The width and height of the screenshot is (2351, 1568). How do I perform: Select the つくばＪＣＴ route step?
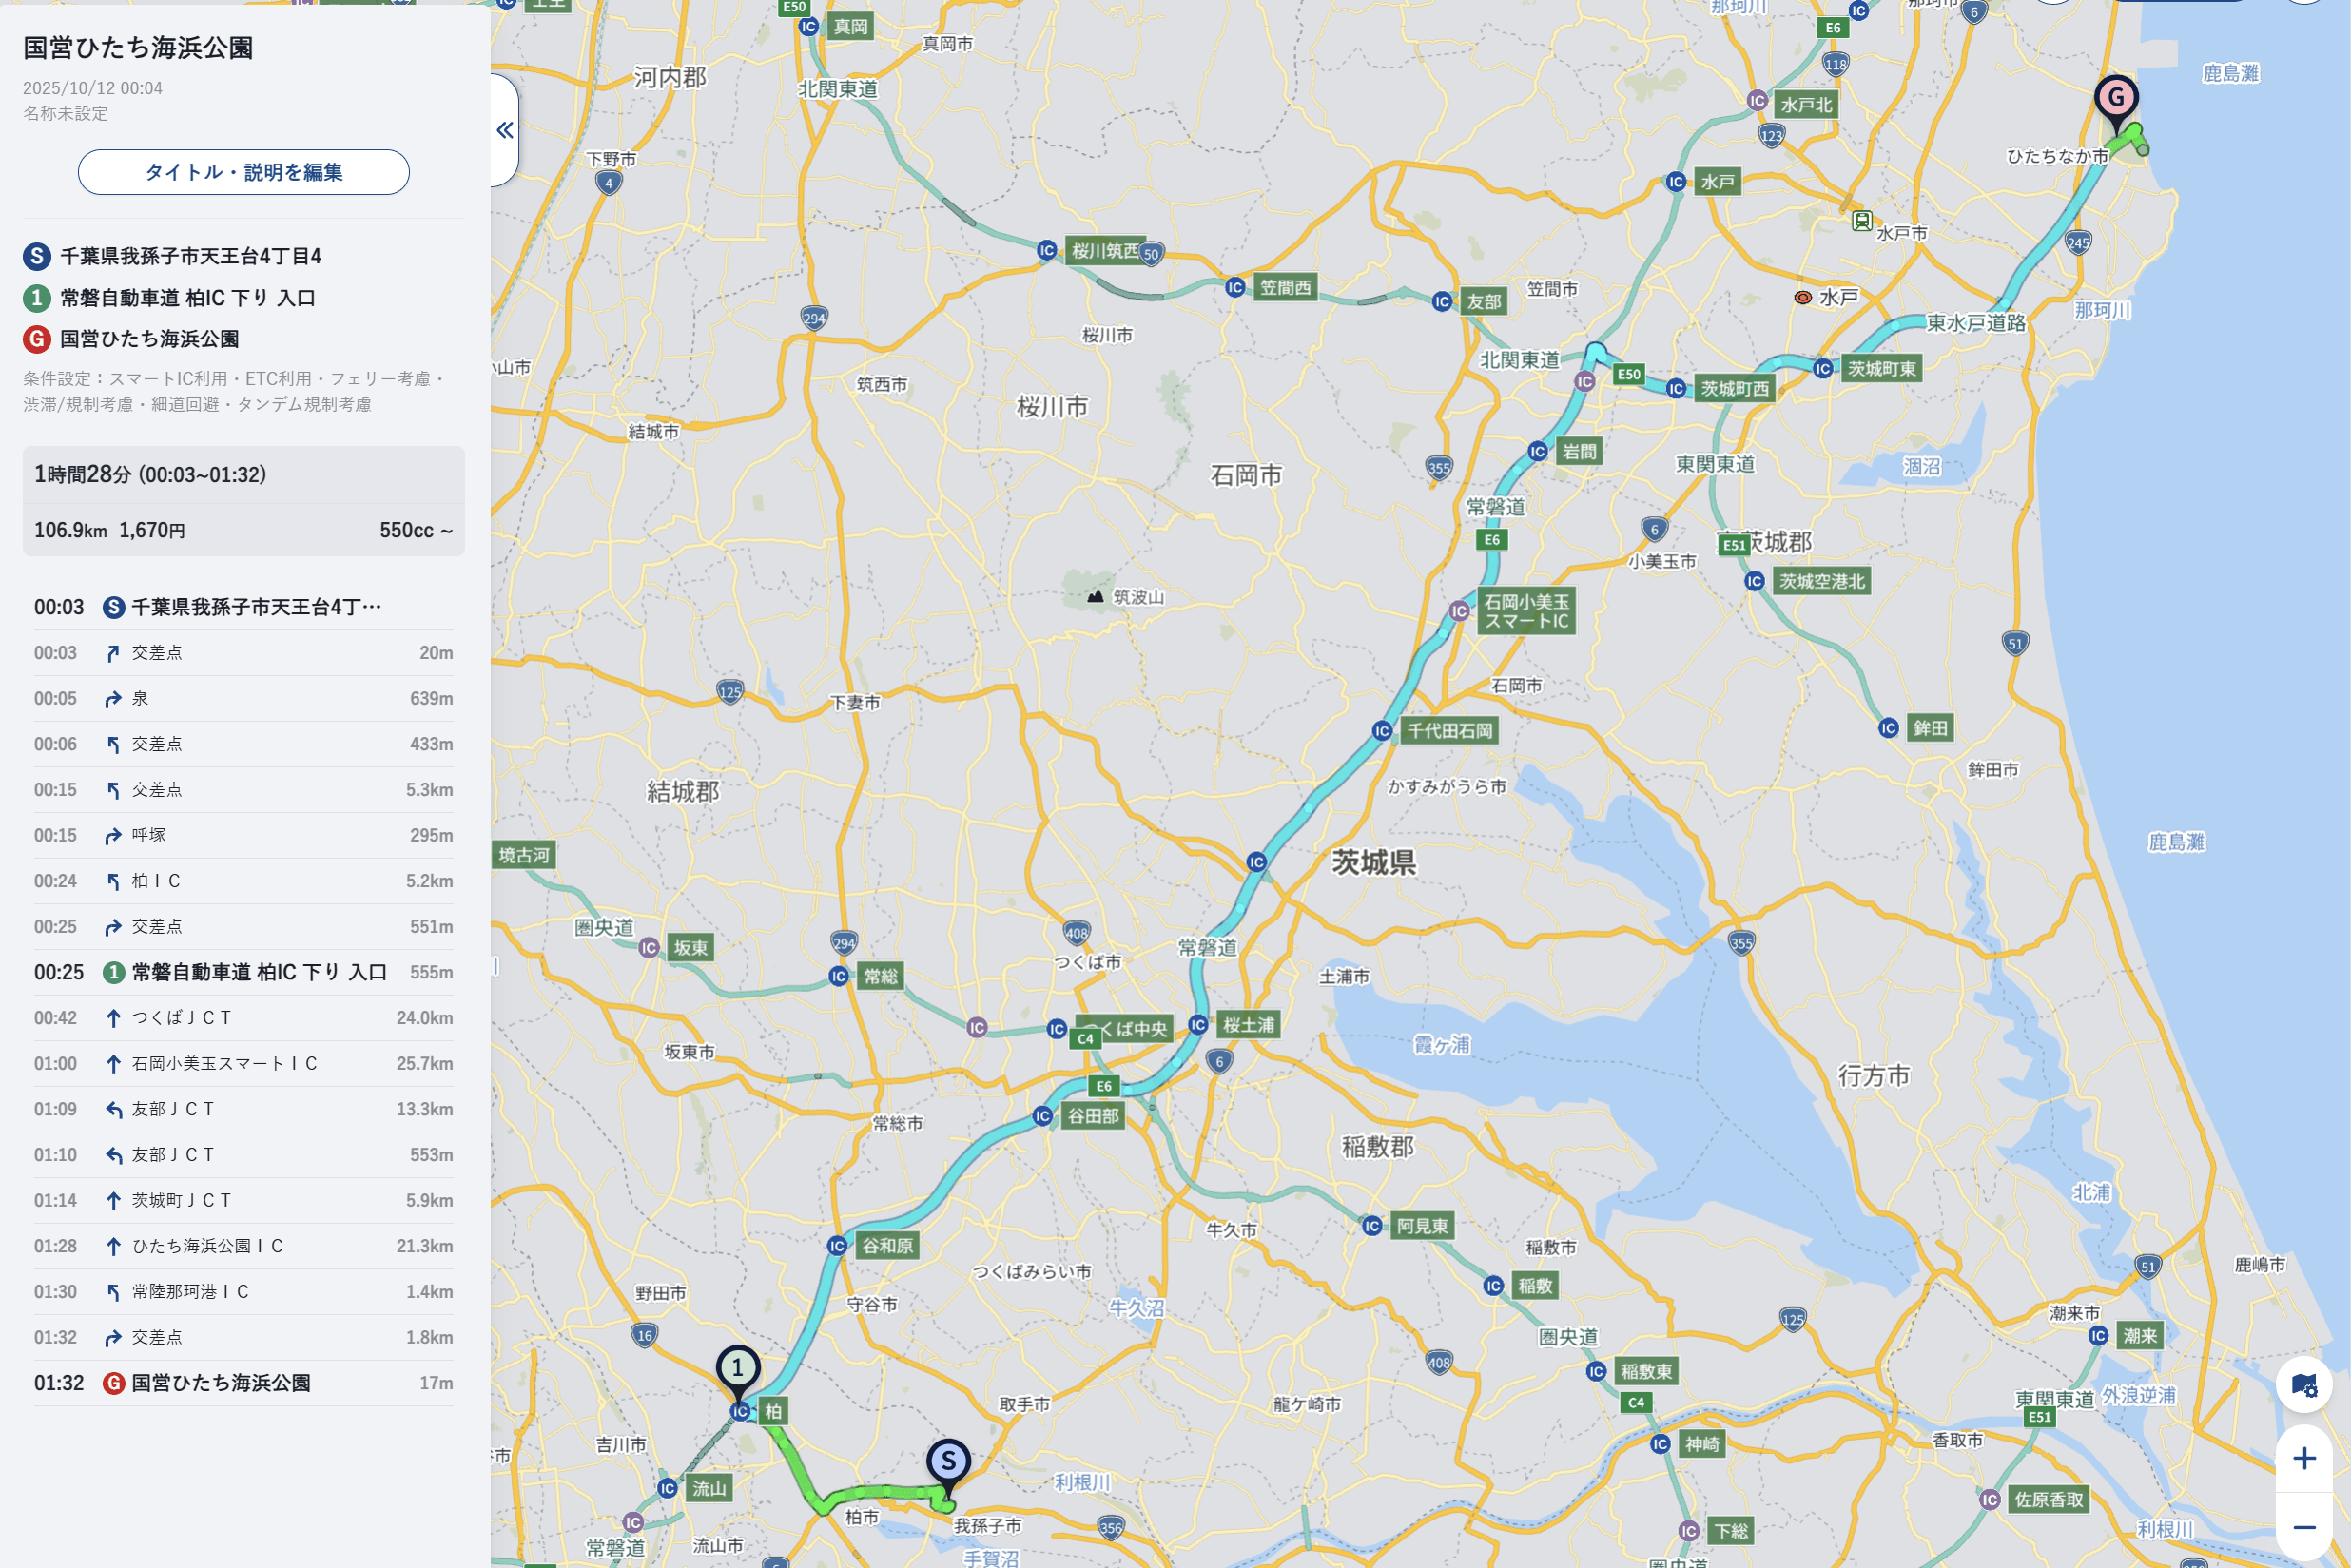[x=244, y=1018]
